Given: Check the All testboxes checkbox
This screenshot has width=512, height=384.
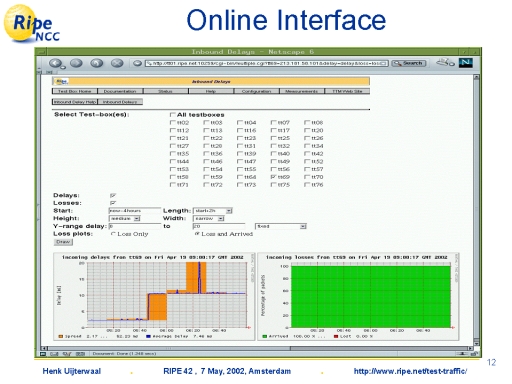Looking at the screenshot, I should [x=173, y=115].
